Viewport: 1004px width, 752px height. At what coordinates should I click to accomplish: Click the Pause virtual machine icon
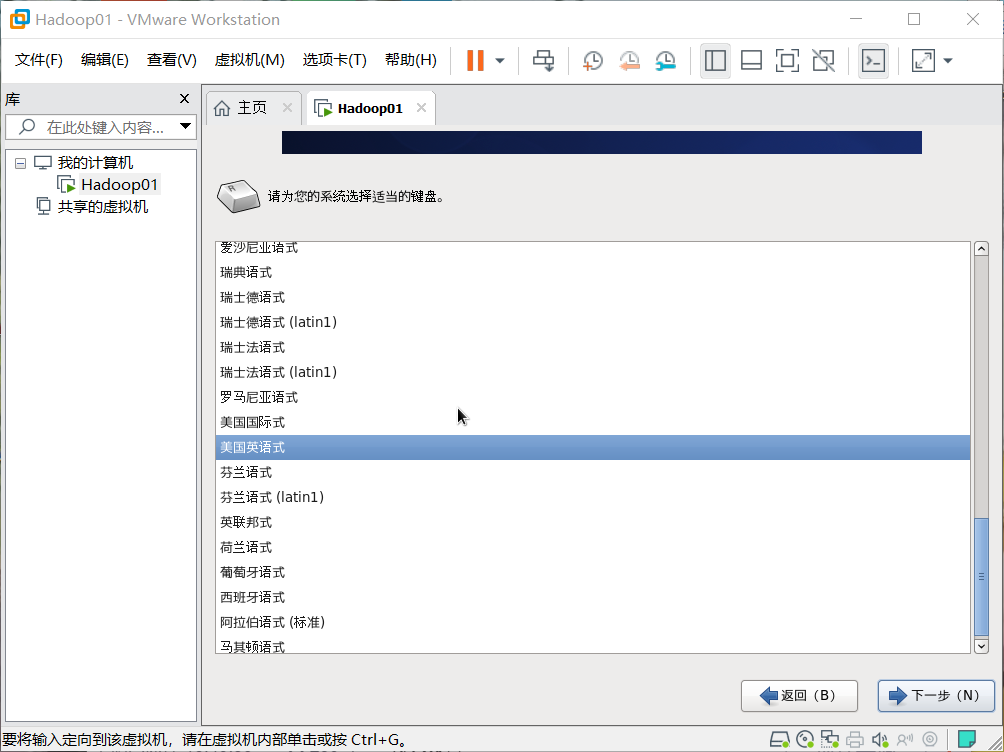pos(475,61)
